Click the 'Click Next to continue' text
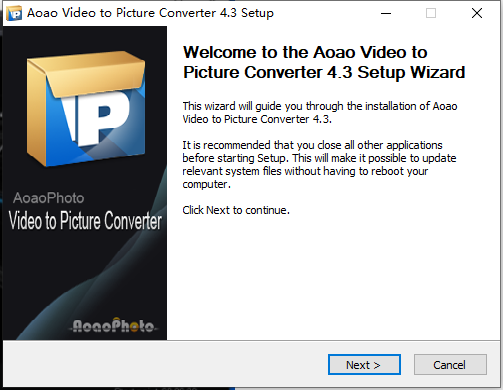 (236, 210)
